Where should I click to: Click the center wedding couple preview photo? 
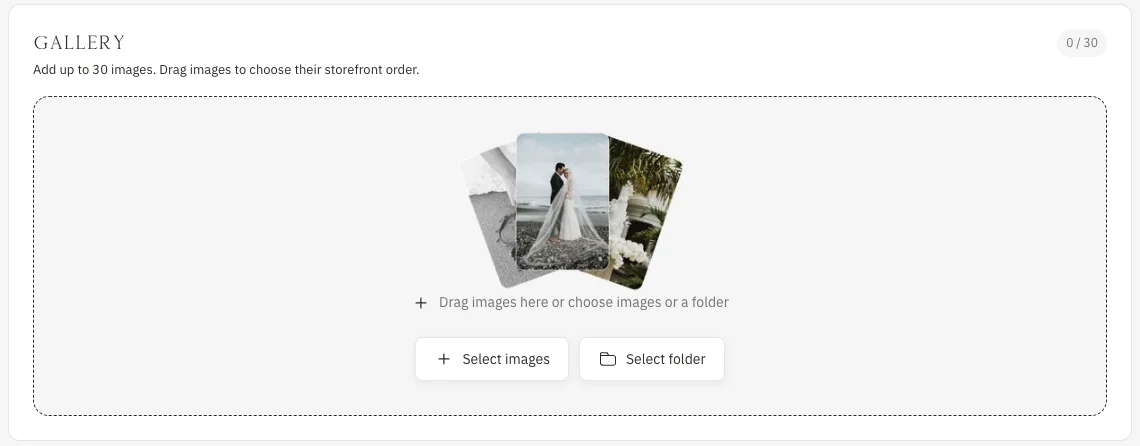pyautogui.click(x=562, y=202)
